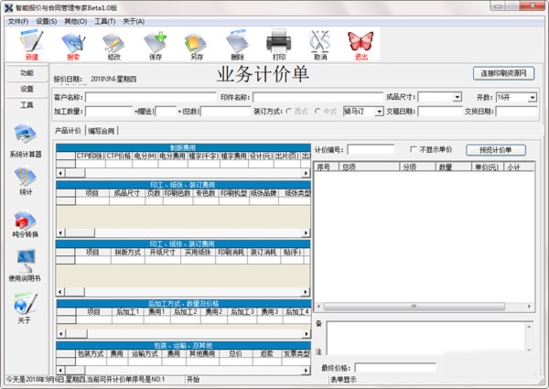Click the 工具 sidebar button
The image size is (549, 389).
point(27,105)
